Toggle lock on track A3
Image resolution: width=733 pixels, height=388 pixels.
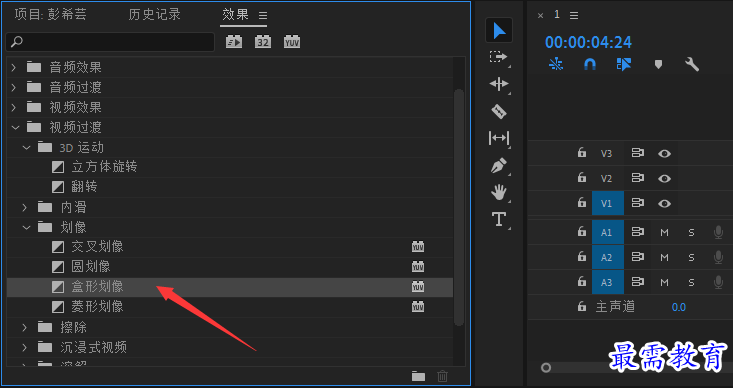point(582,282)
